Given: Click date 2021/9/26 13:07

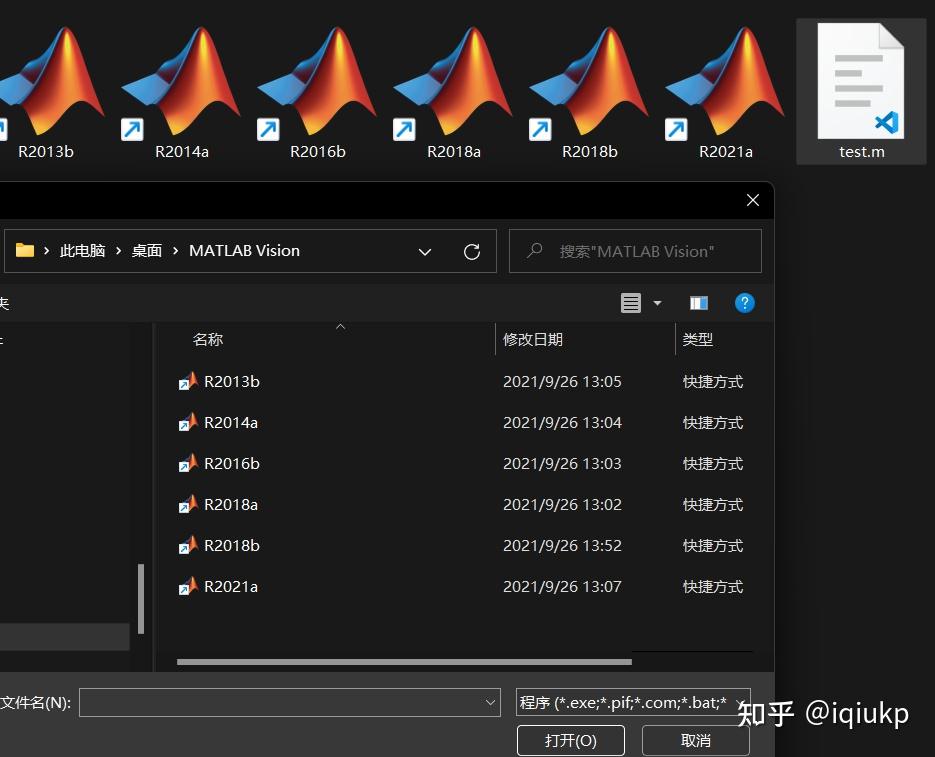Looking at the screenshot, I should (x=562, y=587).
